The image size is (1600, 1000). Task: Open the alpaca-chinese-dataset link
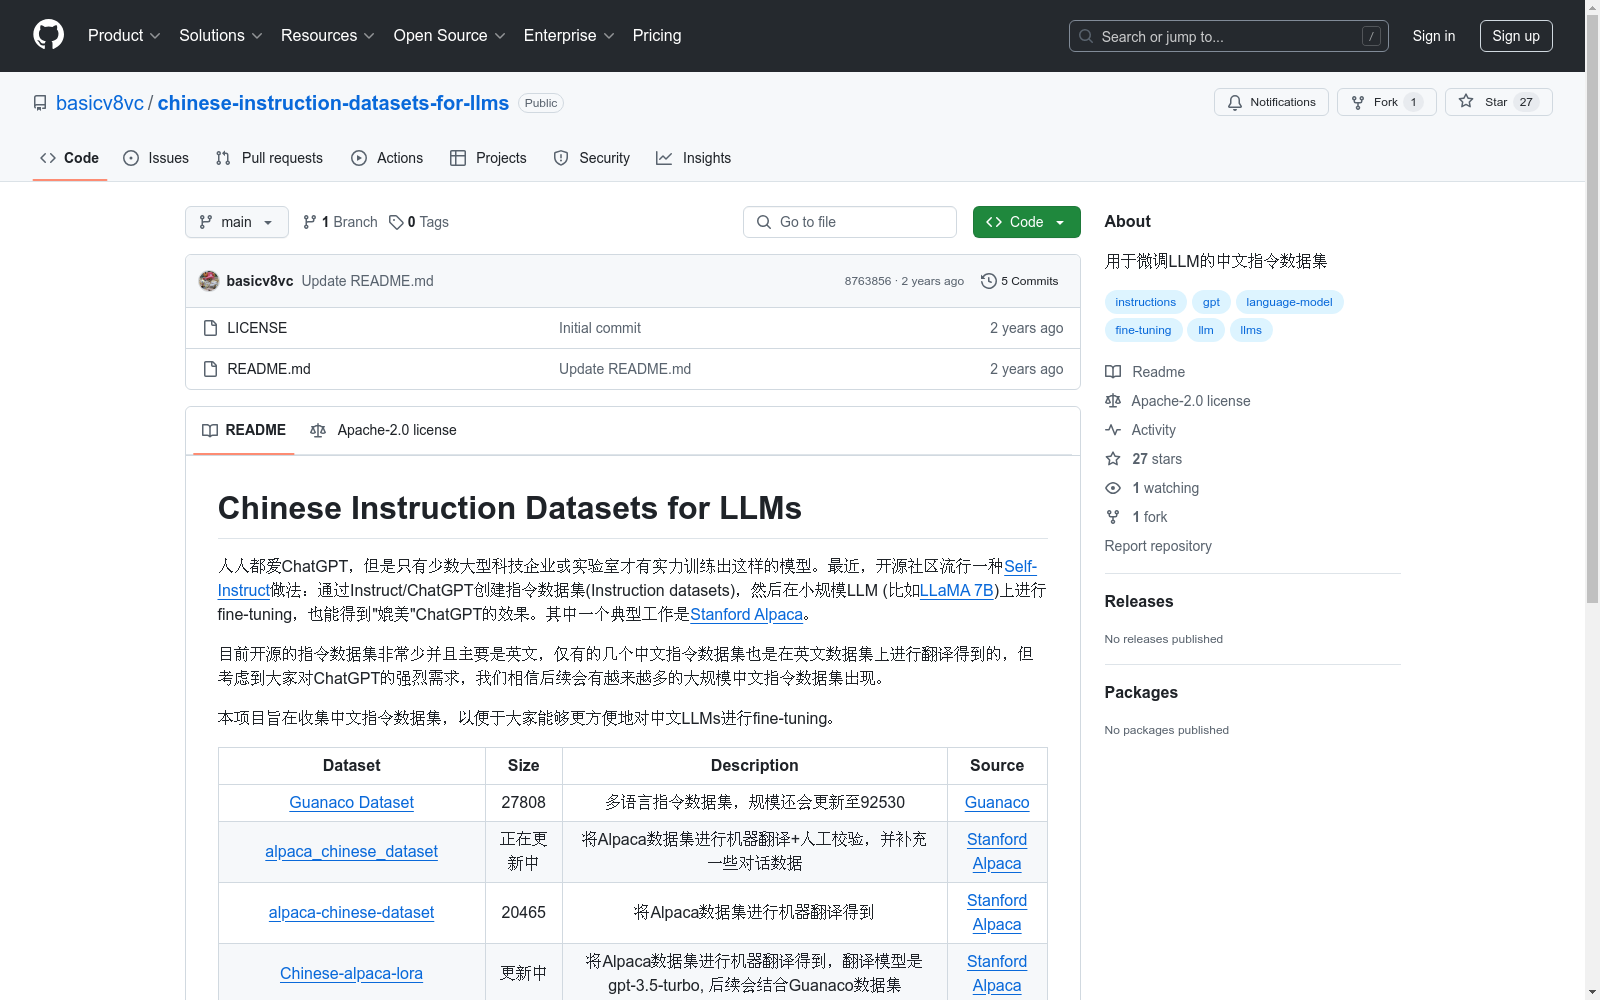click(x=351, y=912)
